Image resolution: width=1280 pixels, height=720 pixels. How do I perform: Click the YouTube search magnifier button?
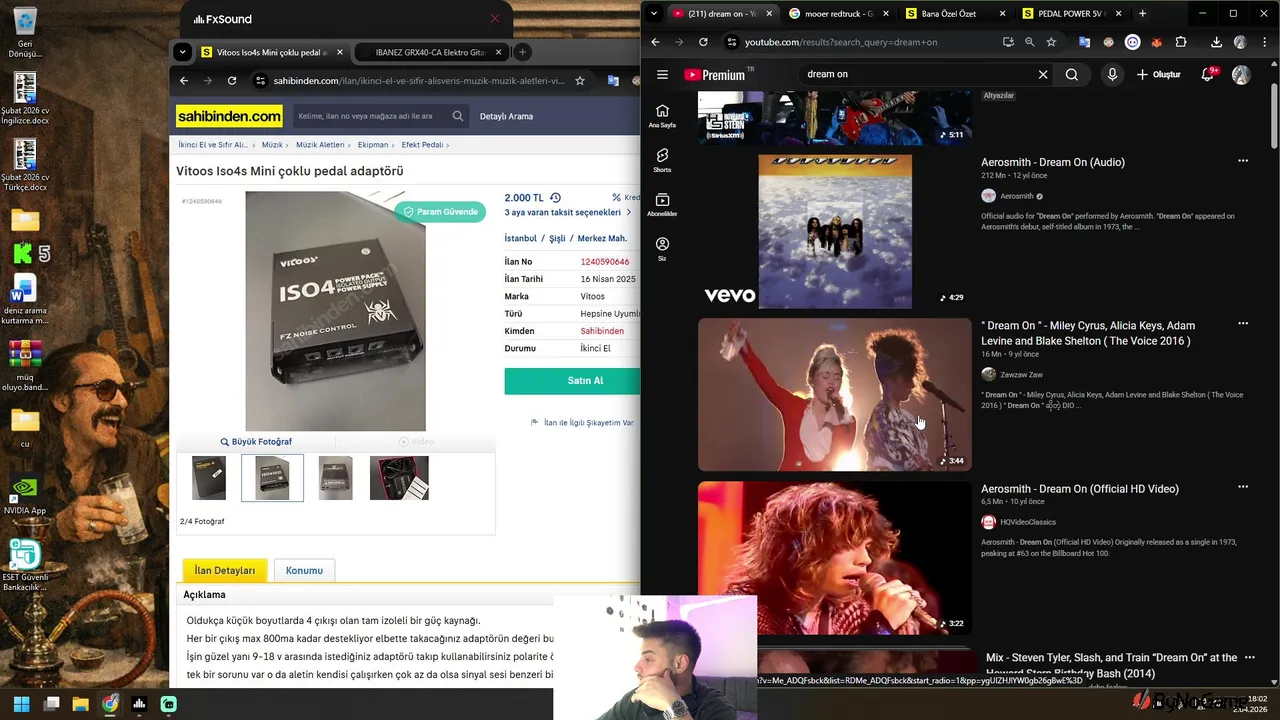click(x=1072, y=74)
